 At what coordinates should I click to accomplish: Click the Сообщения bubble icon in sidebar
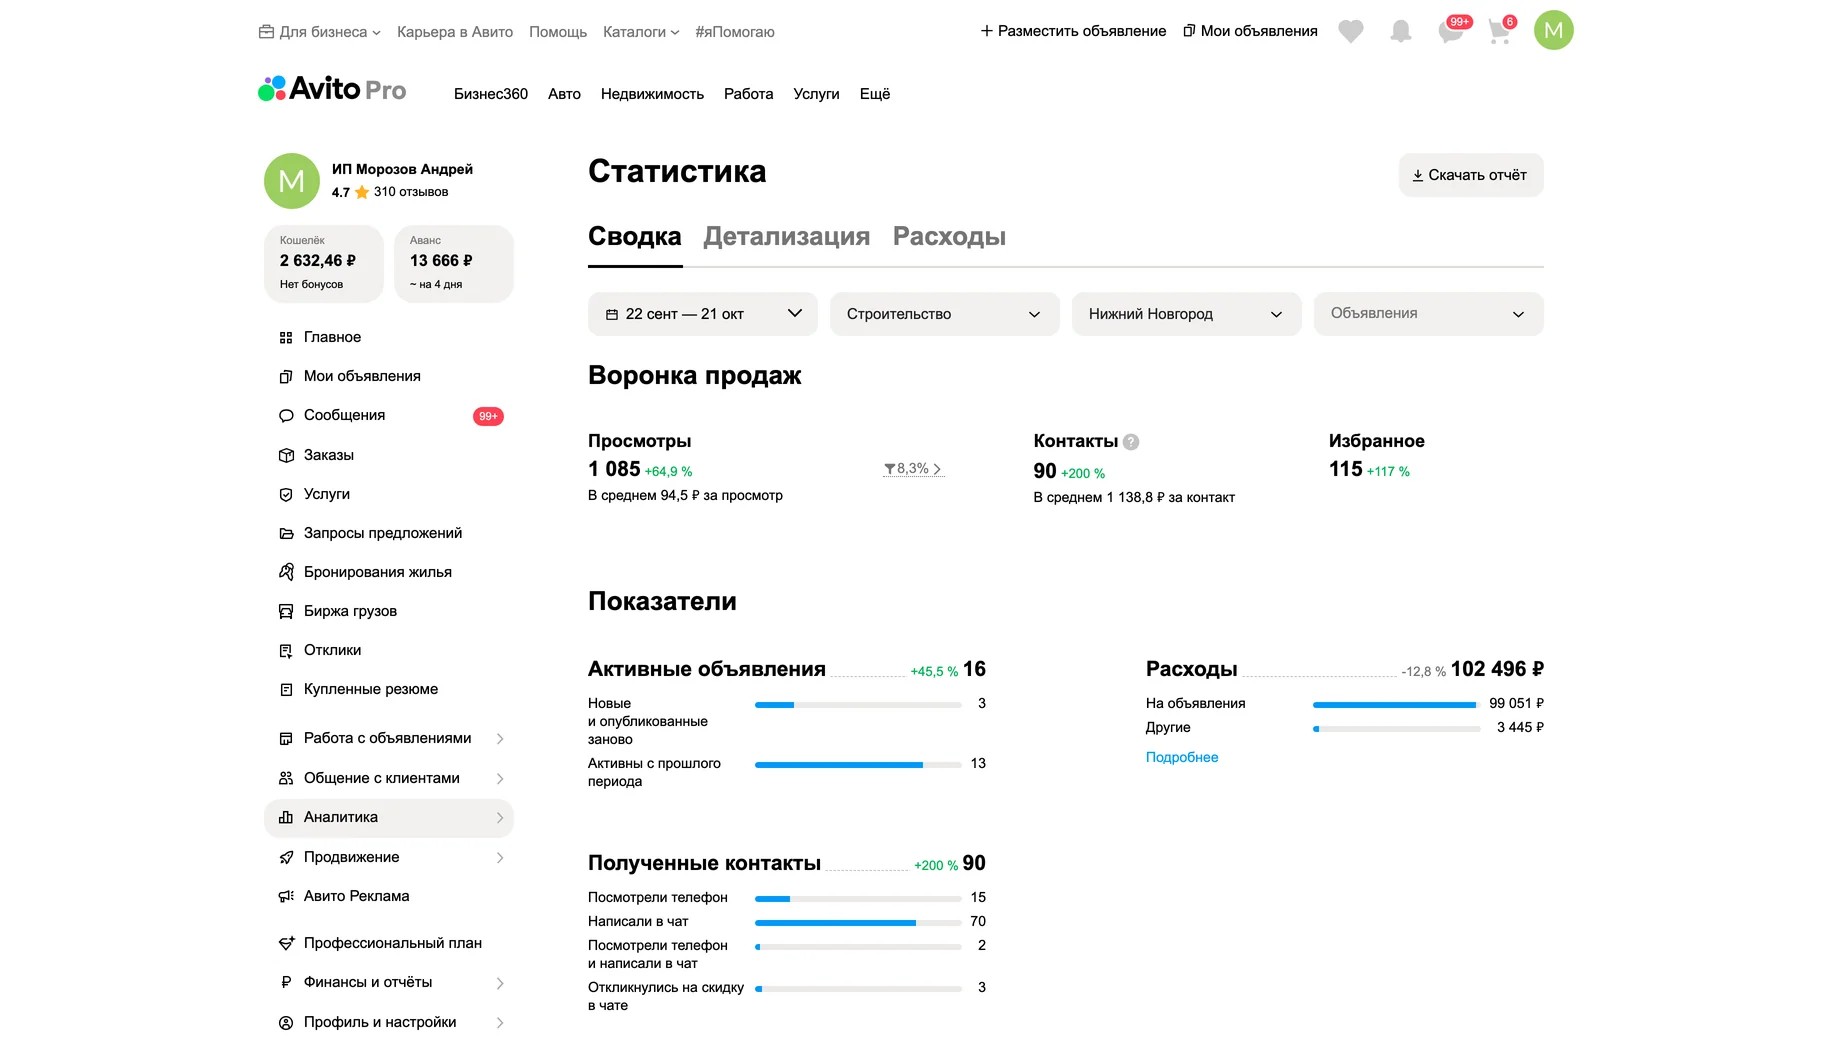286,416
